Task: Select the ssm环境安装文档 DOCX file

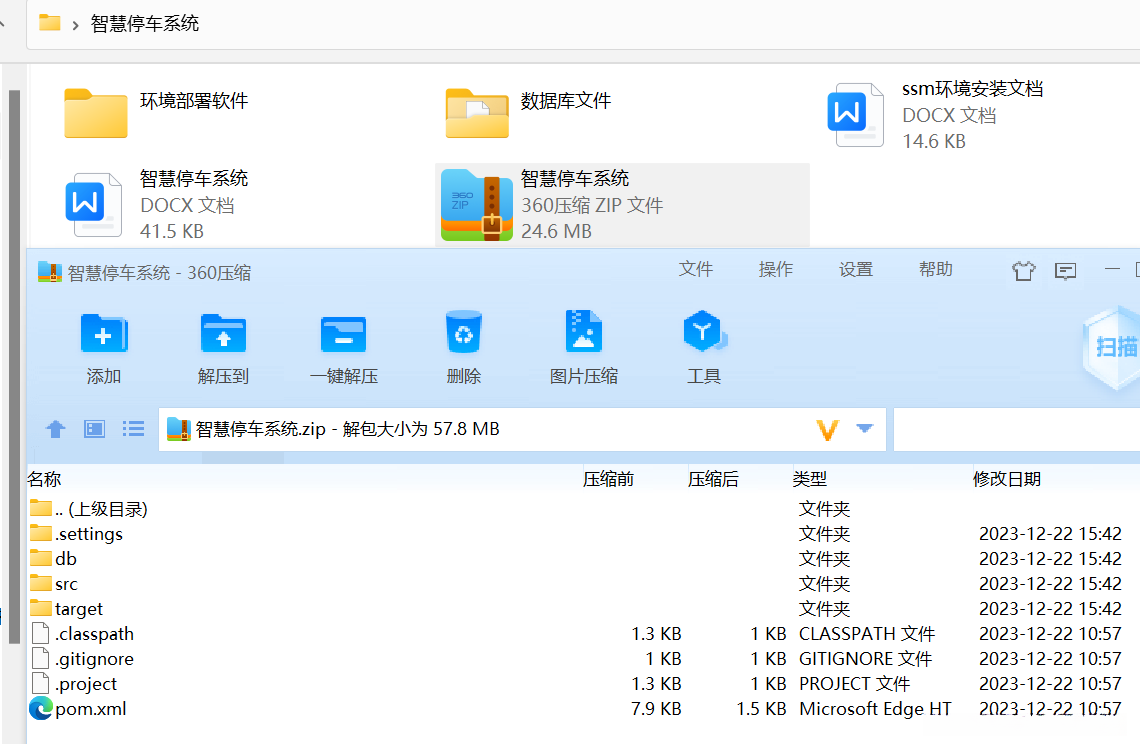Action: [935, 115]
